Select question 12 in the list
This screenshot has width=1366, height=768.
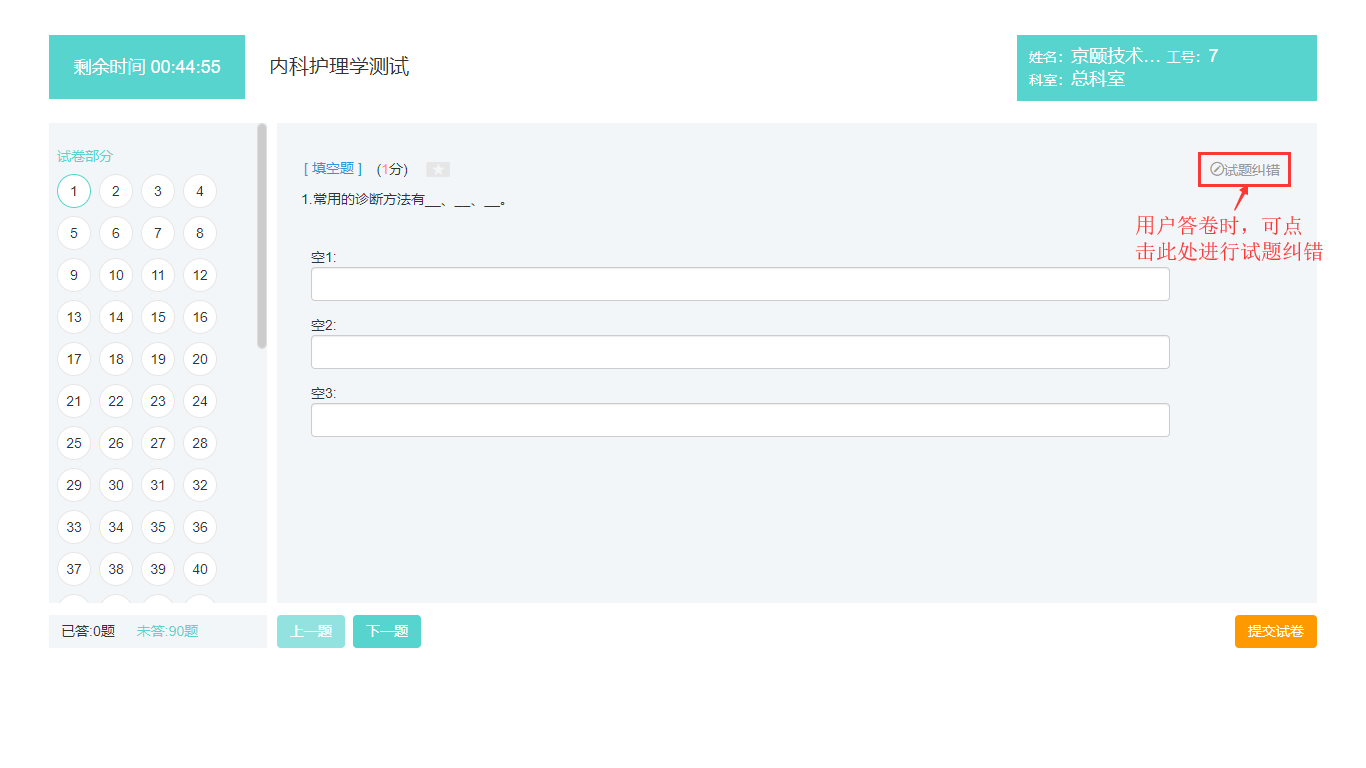(200, 275)
